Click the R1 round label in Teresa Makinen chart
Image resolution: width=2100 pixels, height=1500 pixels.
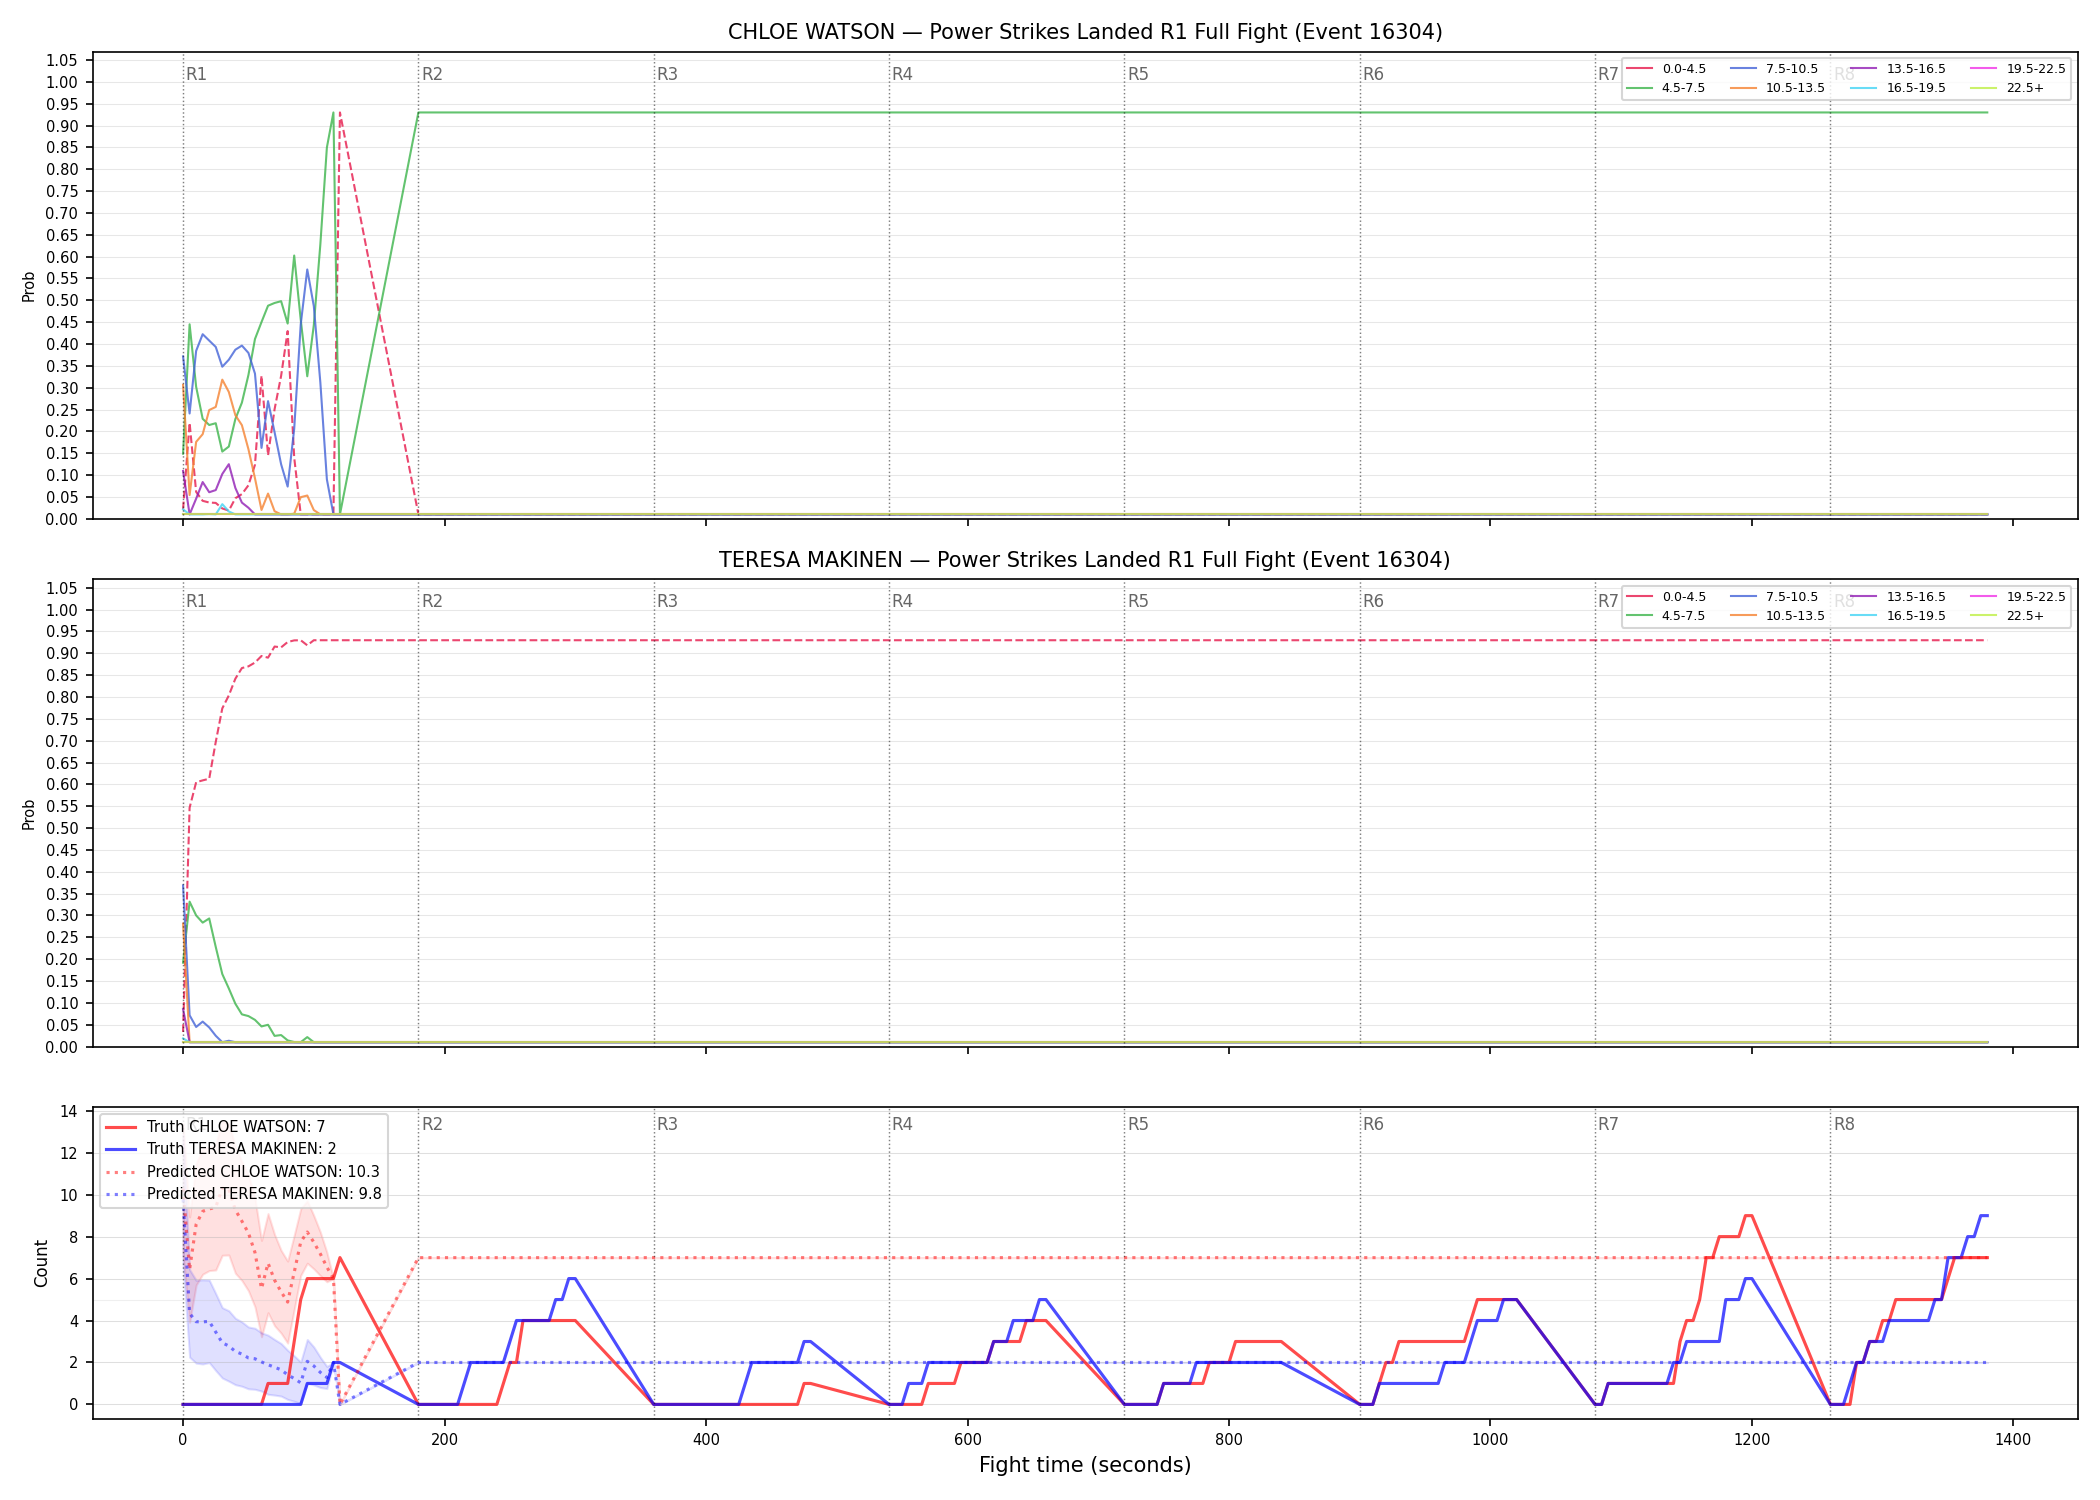pos(196,601)
